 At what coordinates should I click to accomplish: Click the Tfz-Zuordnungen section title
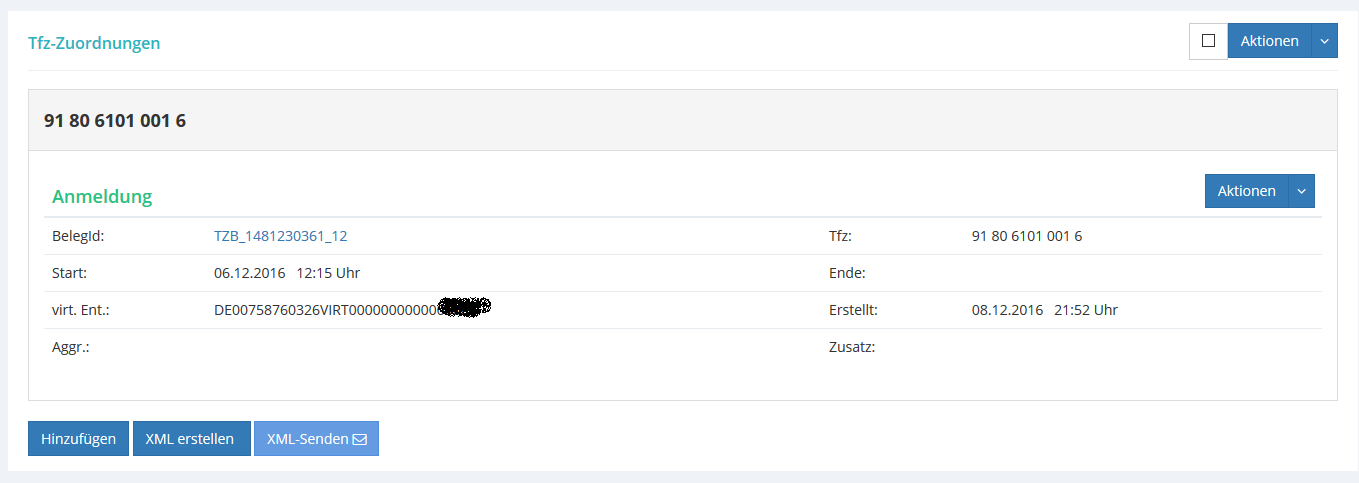tap(94, 43)
